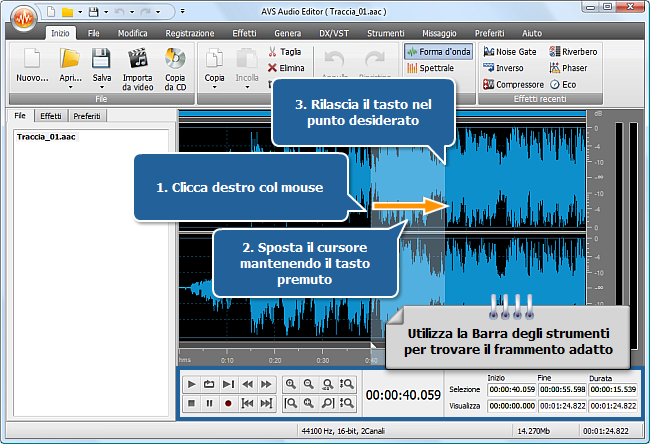The width and height of the screenshot is (650, 444).
Task: Click Copia da CD disc icon
Action: point(175,58)
